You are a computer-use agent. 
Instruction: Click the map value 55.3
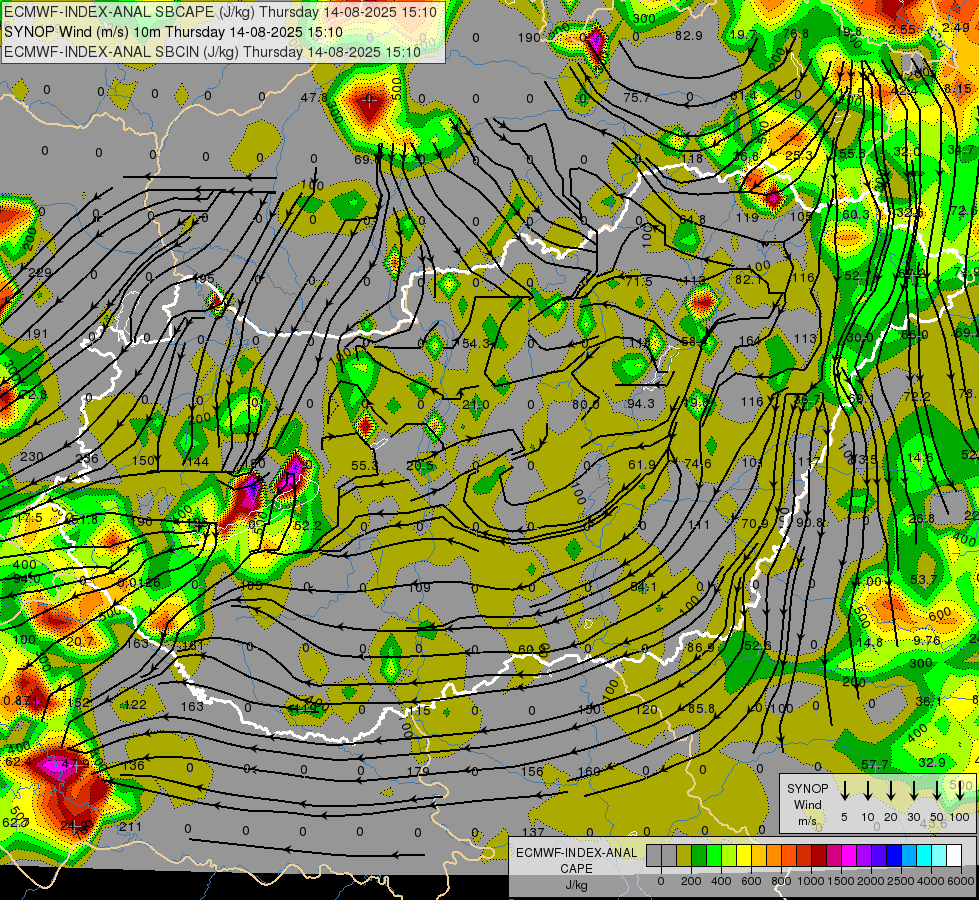point(365,465)
